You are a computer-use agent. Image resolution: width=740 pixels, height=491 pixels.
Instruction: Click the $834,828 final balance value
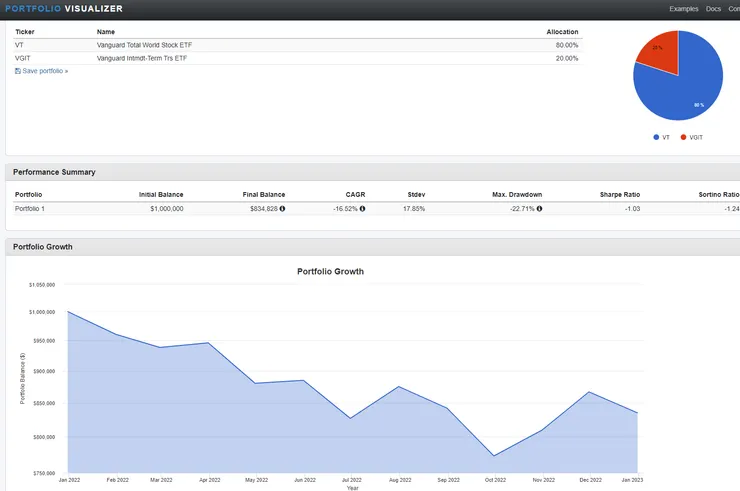pyautogui.click(x=264, y=208)
